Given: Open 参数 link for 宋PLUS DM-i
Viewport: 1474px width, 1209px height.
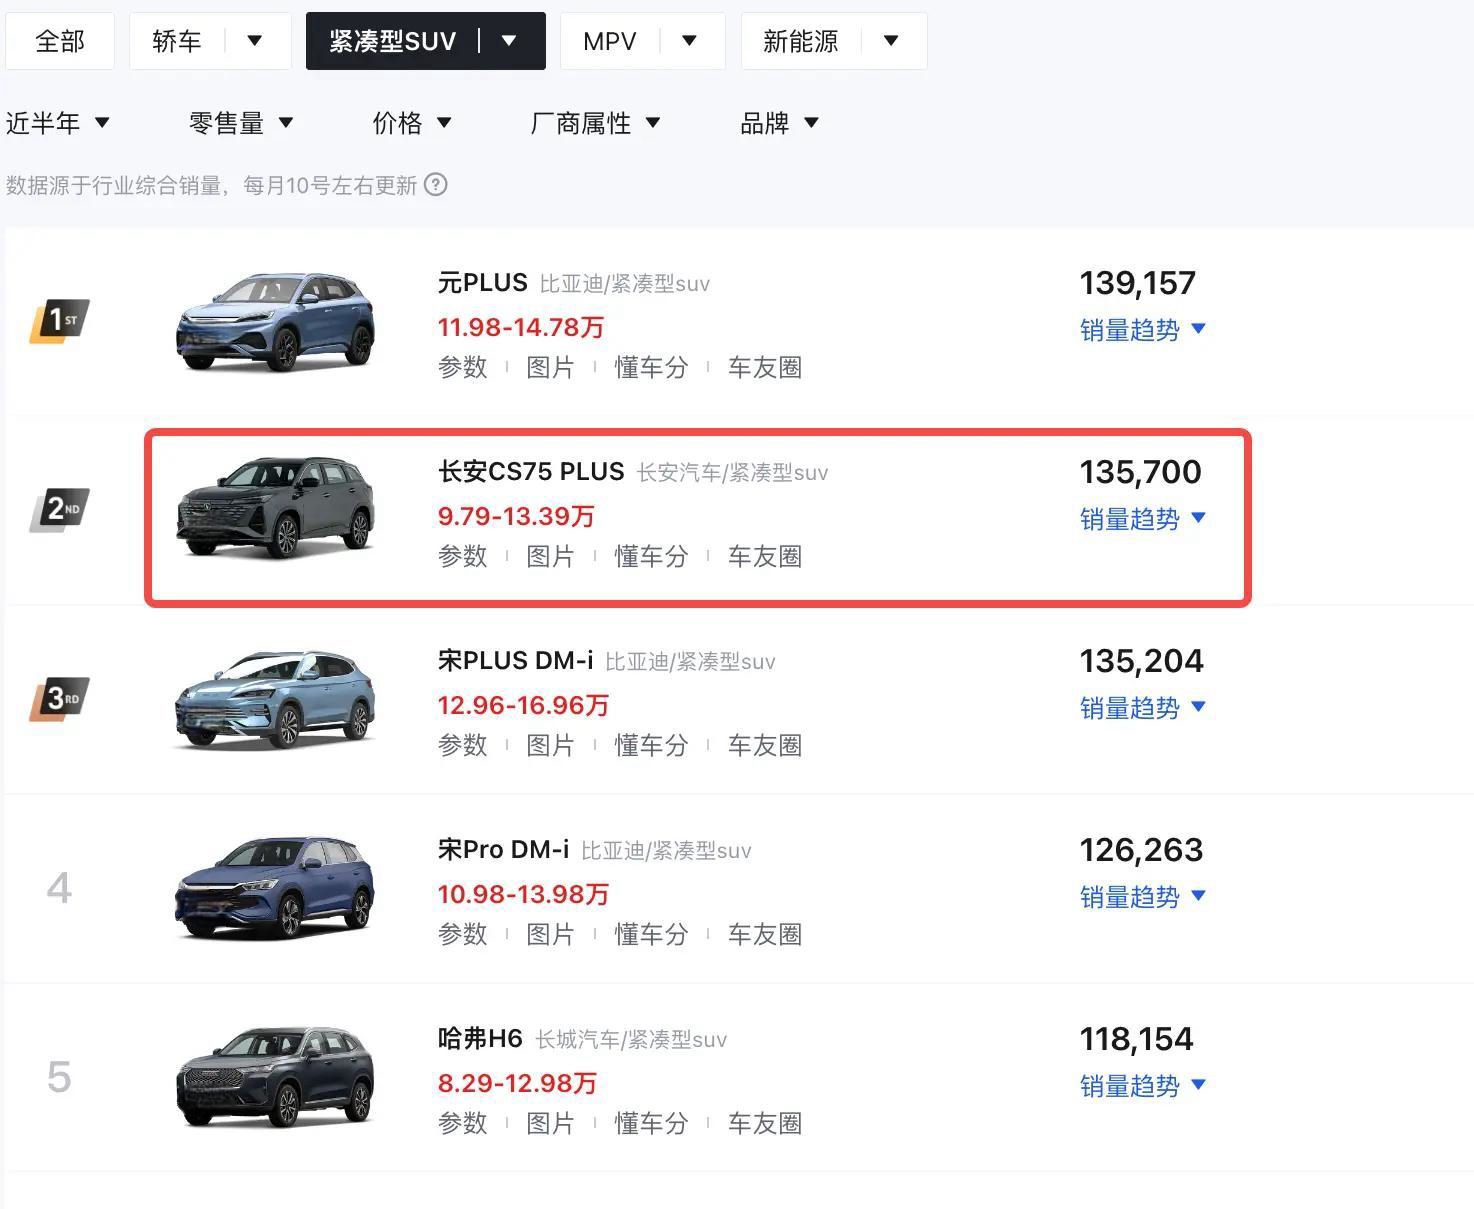Looking at the screenshot, I should pyautogui.click(x=462, y=745).
